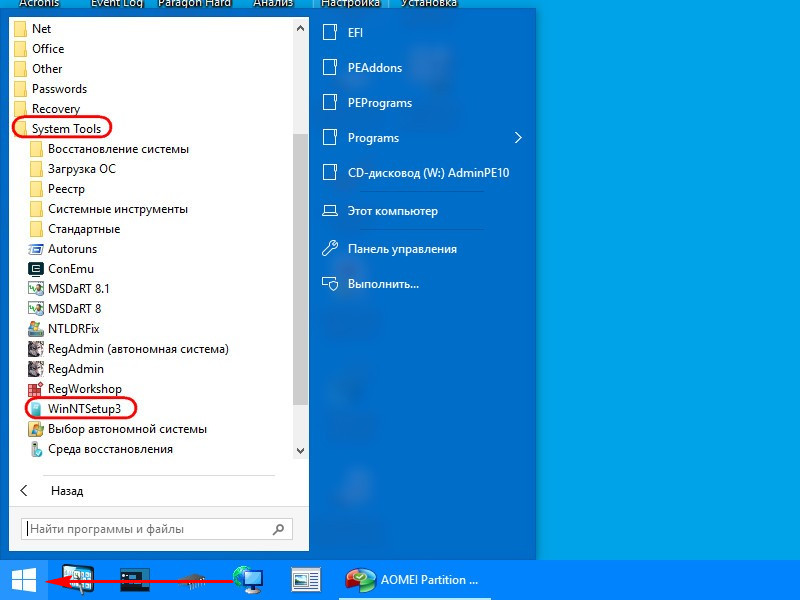Click the program list scrollbar thumb
Screen dimensions: 800x600
(301, 269)
